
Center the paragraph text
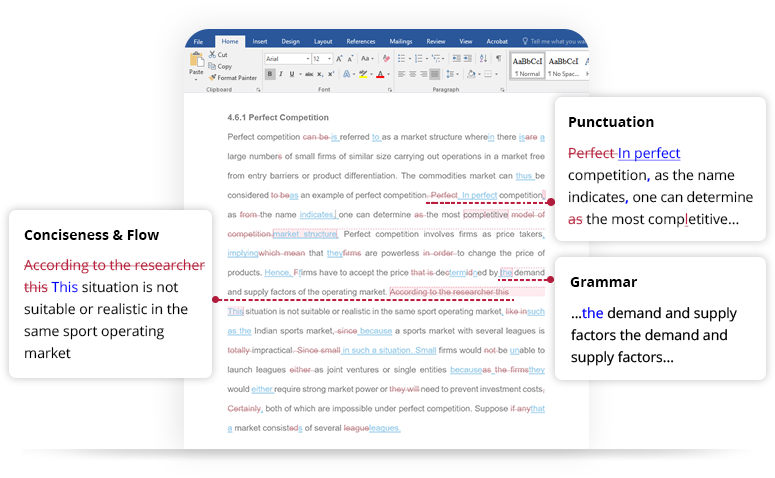pos(412,74)
